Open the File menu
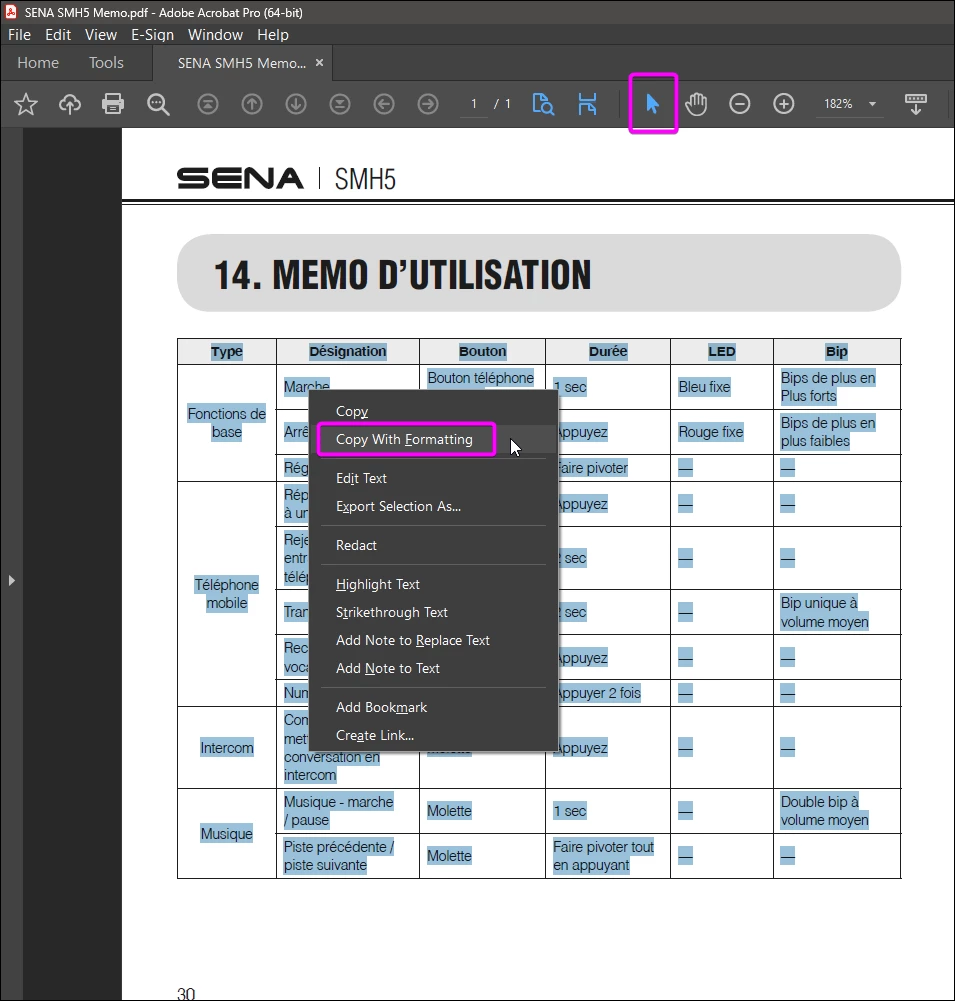The image size is (955, 1001). click(19, 34)
